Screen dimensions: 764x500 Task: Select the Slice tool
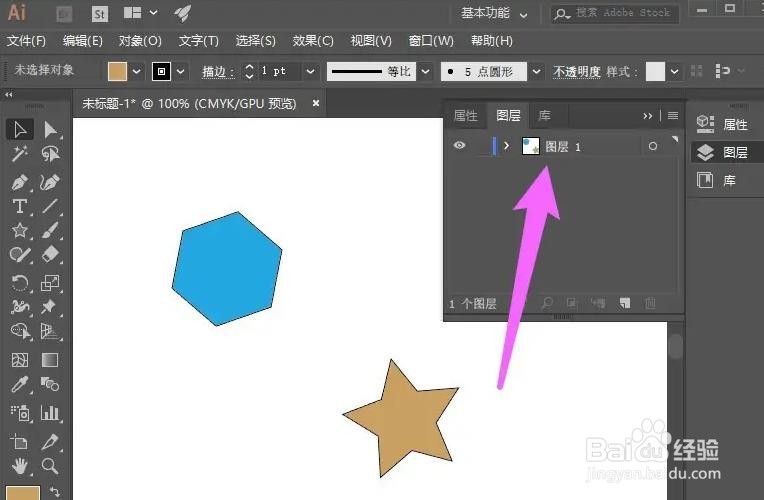pyautogui.click(x=50, y=442)
